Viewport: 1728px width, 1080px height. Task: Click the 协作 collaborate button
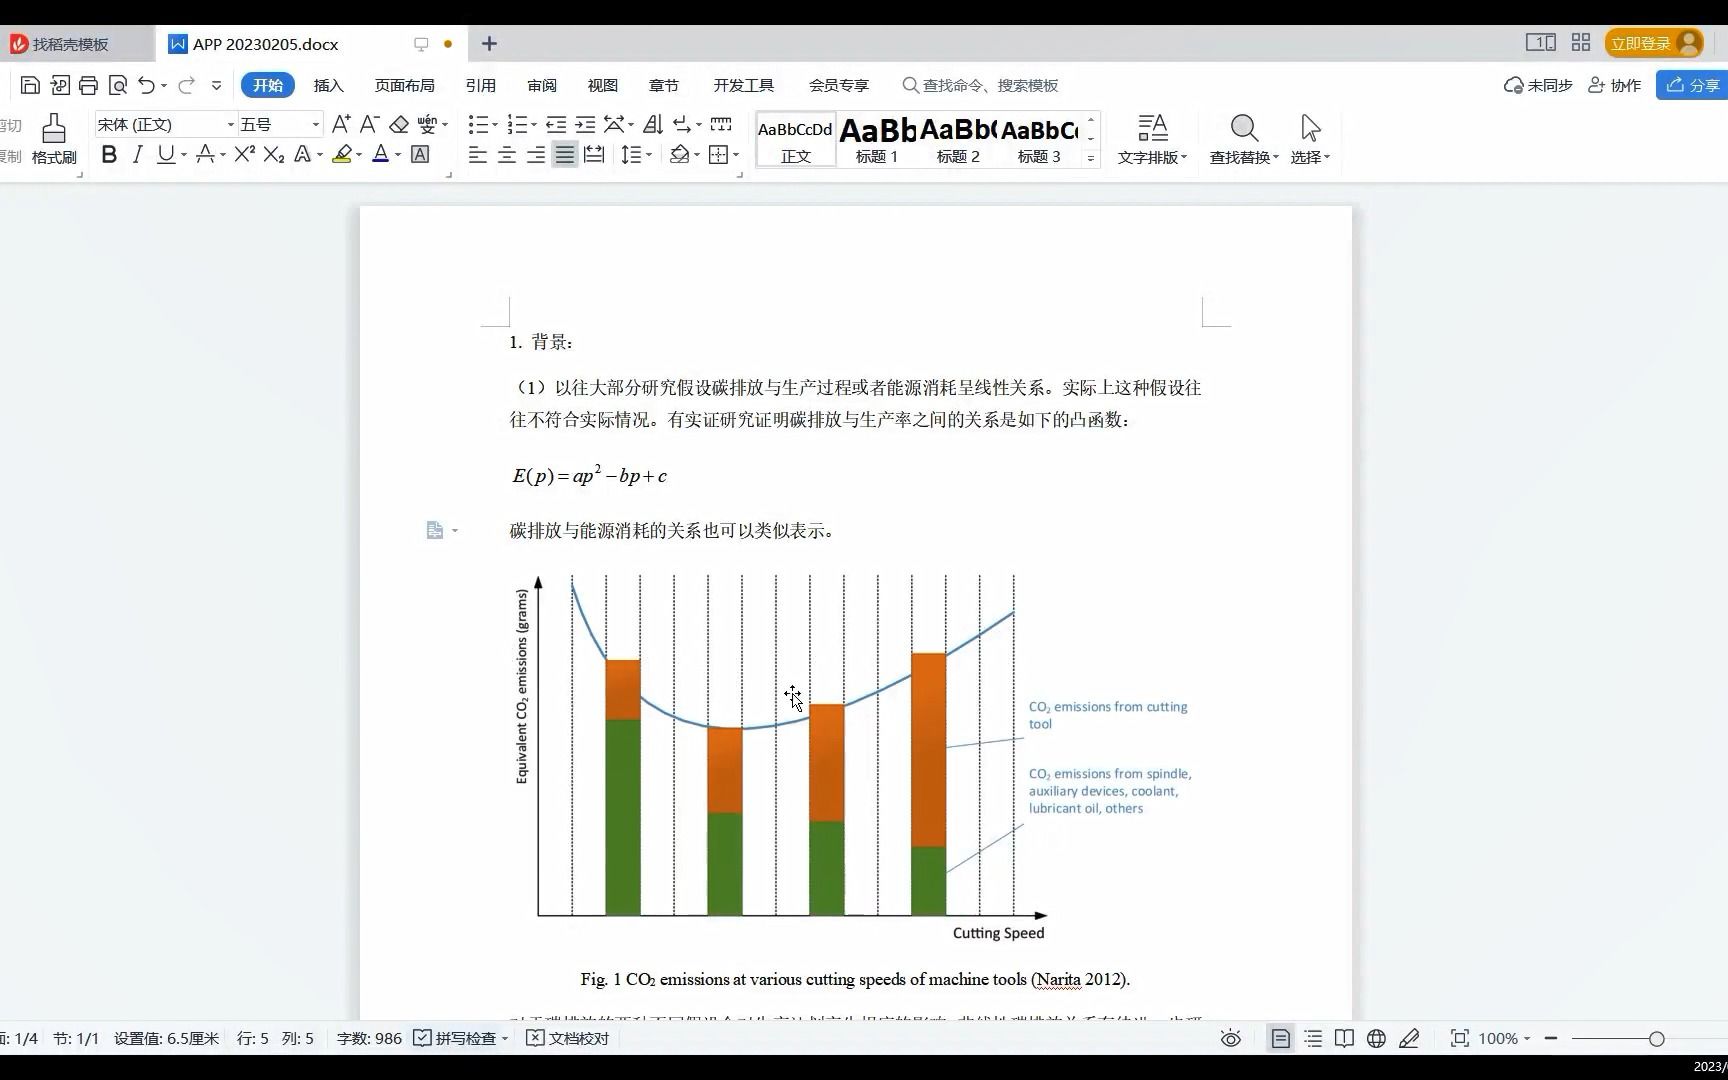(x=1615, y=85)
